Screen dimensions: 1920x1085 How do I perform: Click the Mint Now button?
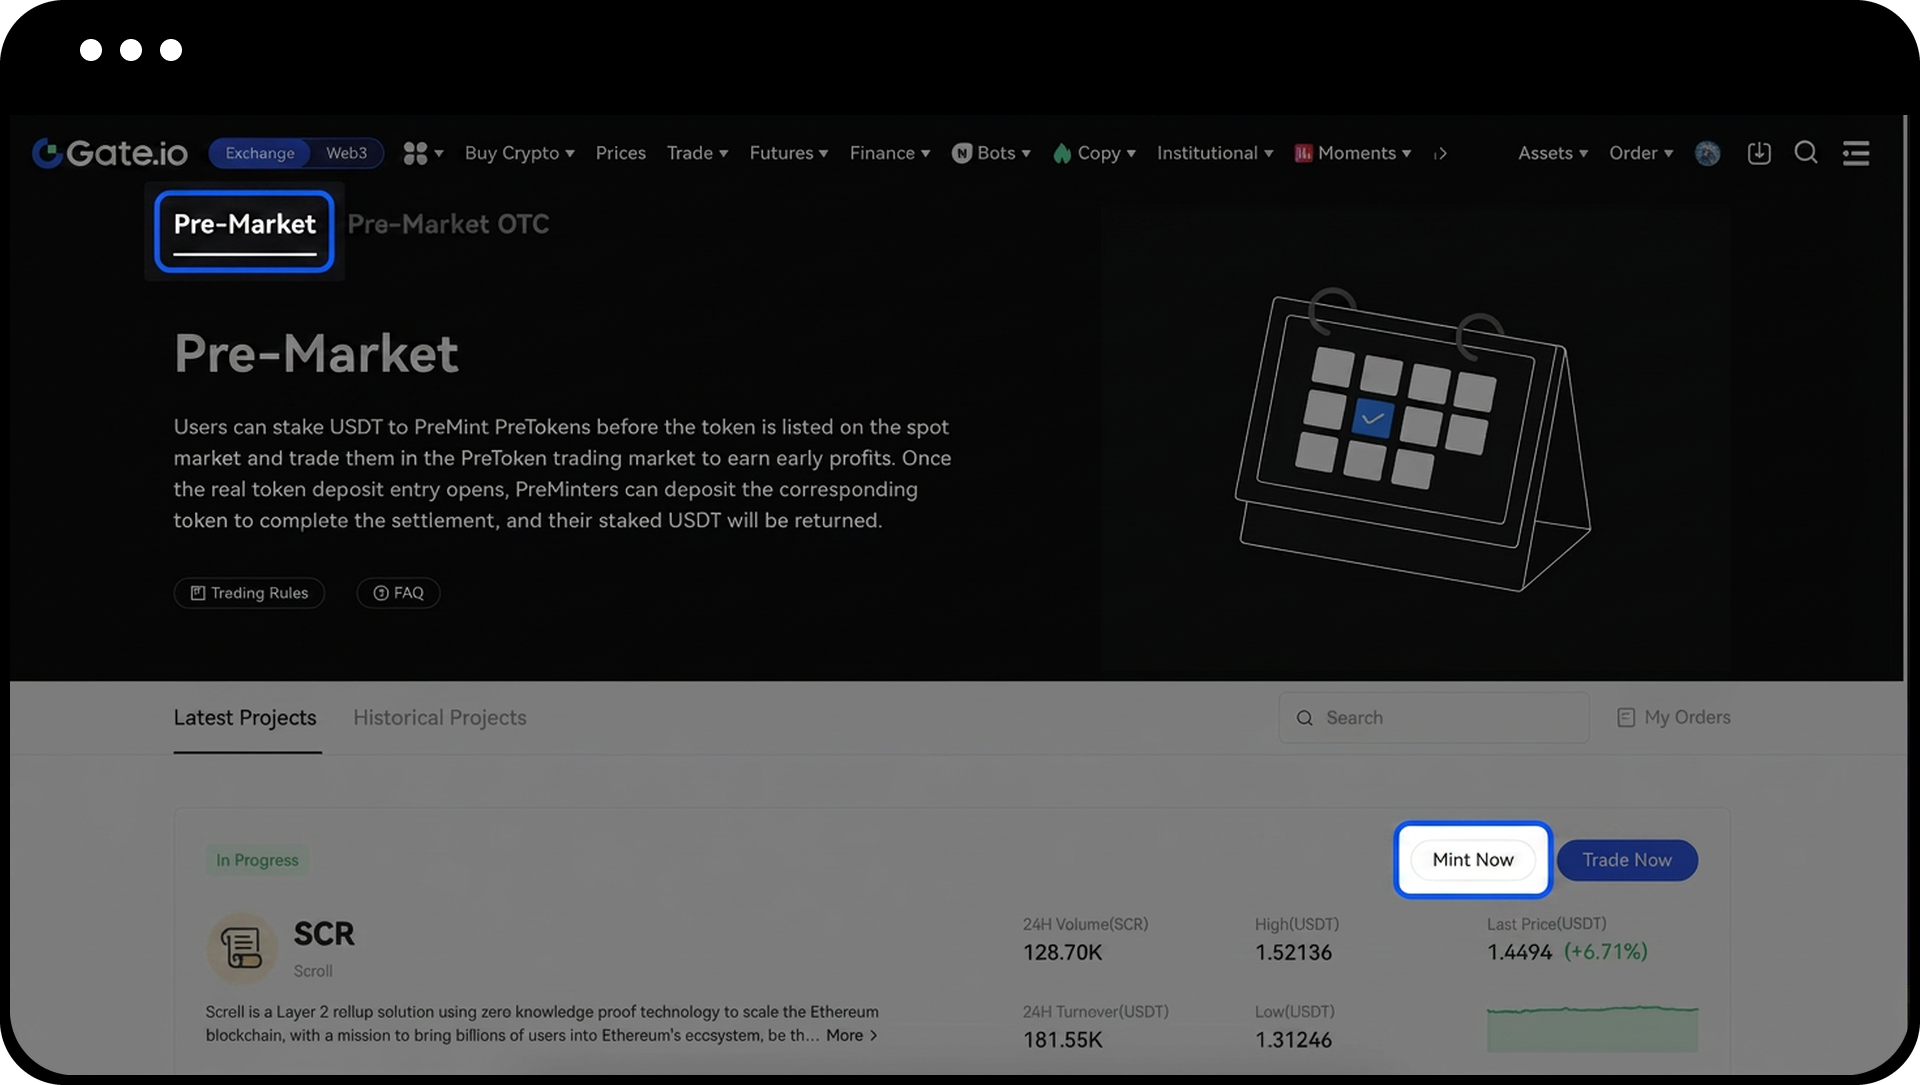[1472, 860]
